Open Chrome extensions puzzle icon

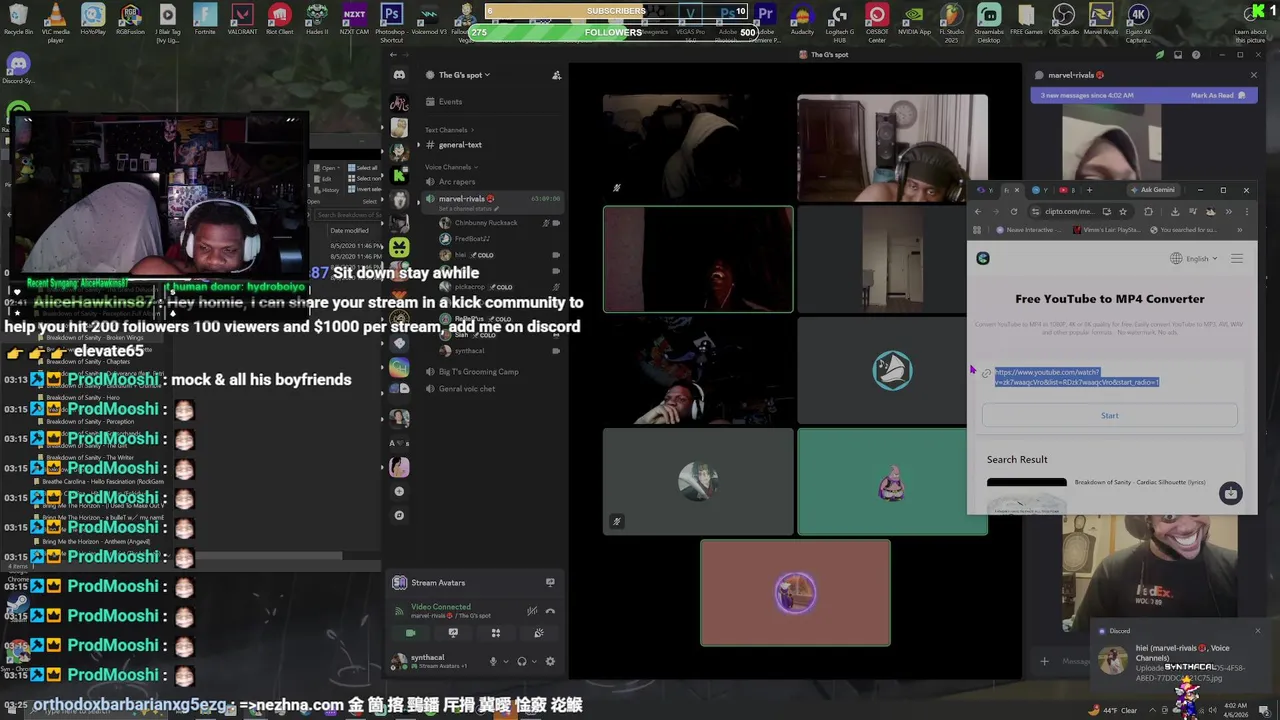click(x=1148, y=212)
